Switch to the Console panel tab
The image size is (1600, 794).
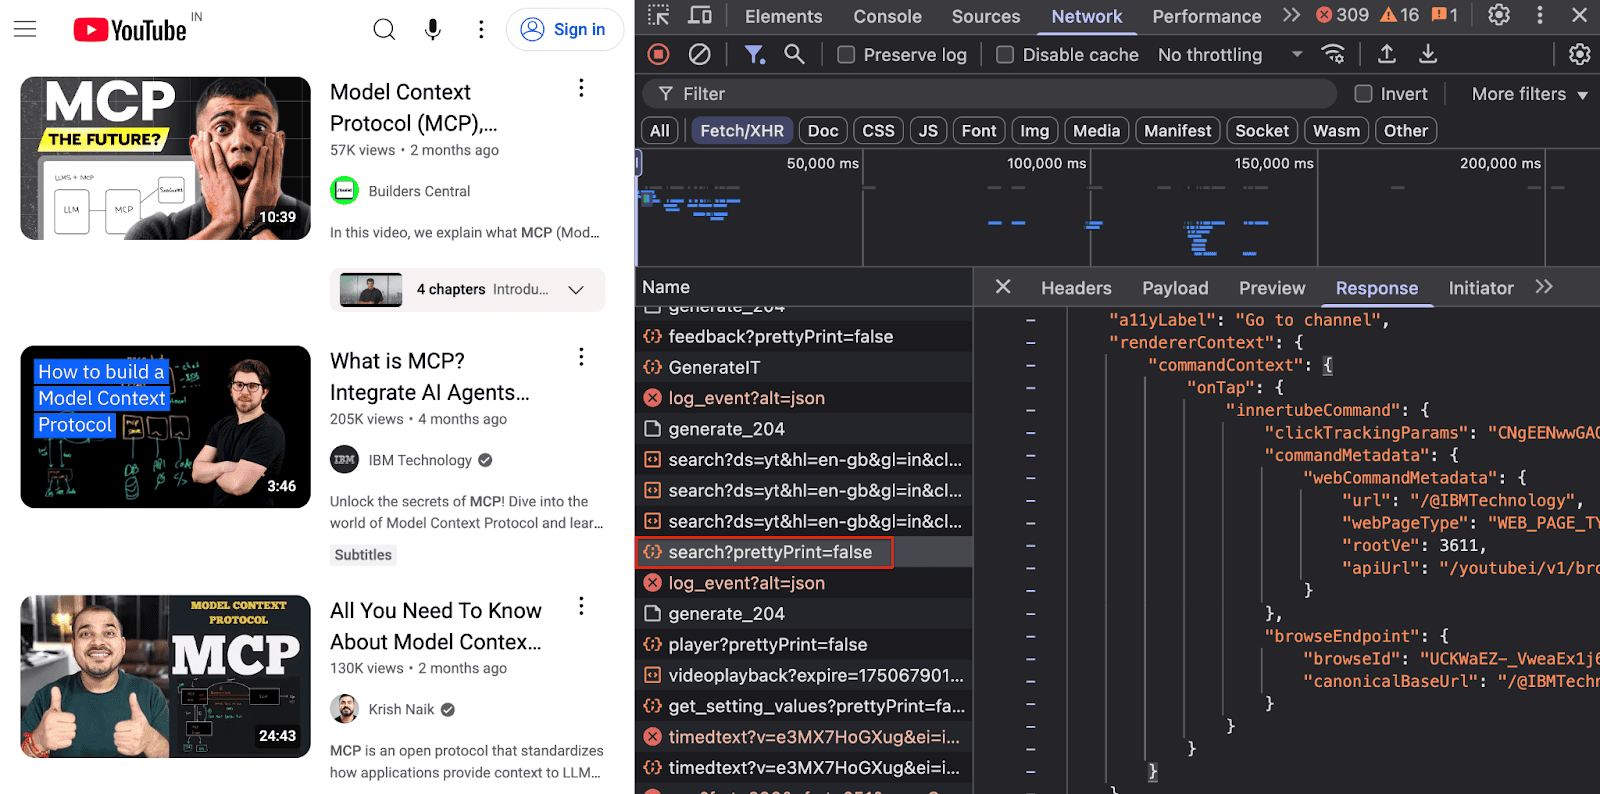coord(887,16)
